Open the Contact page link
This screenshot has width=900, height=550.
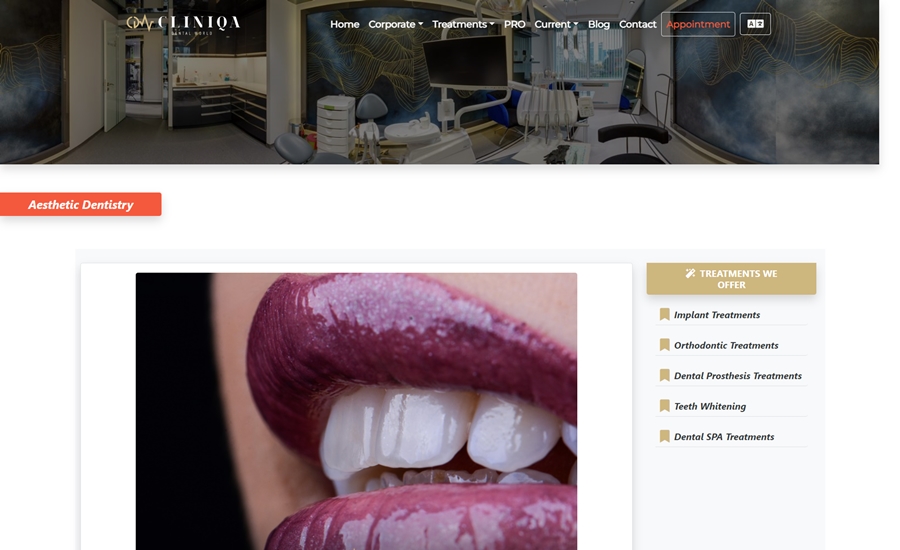[x=637, y=24]
